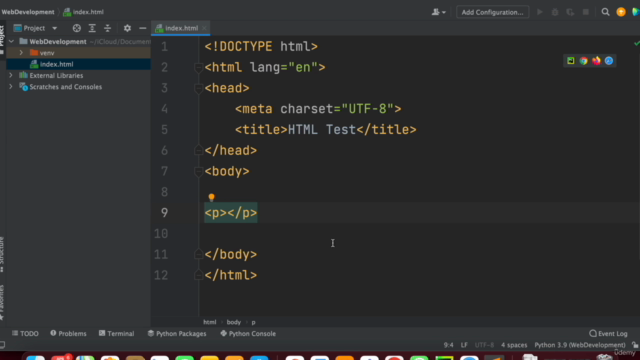Click the tool window quick-access icon bottom-left
Screen dimensions: 640x360
click(x=2, y=345)
